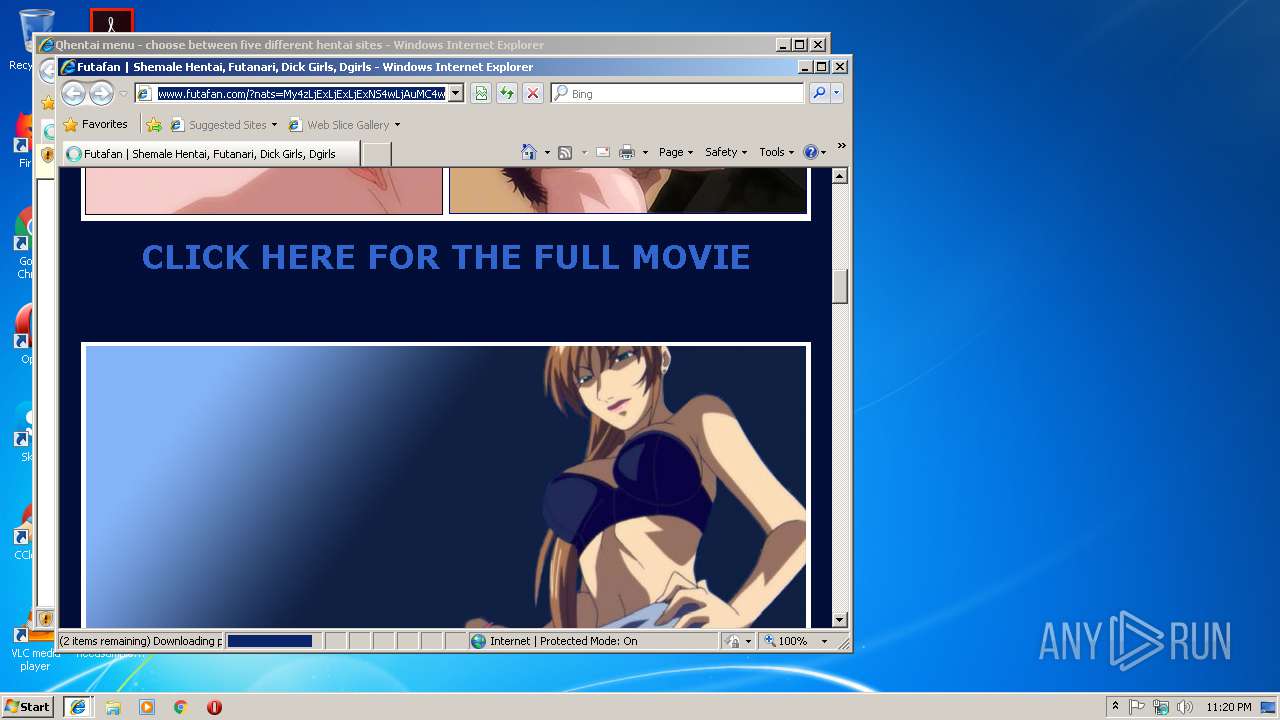Open the Favorites center

point(95,124)
